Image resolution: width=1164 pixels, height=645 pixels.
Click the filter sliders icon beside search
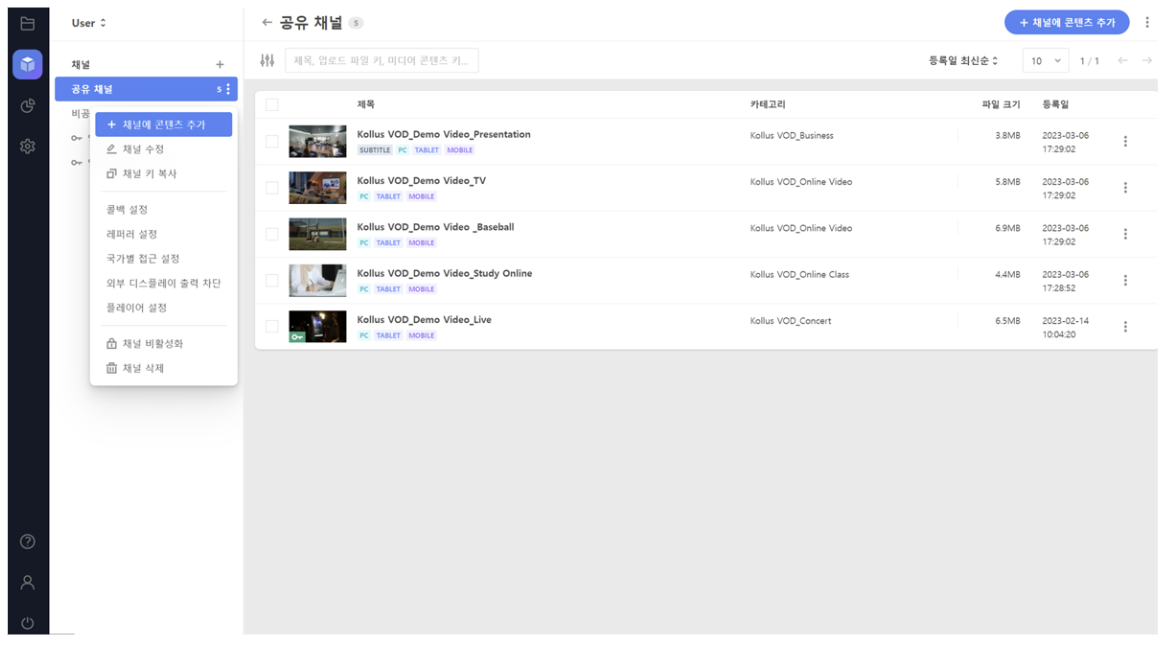coord(267,61)
